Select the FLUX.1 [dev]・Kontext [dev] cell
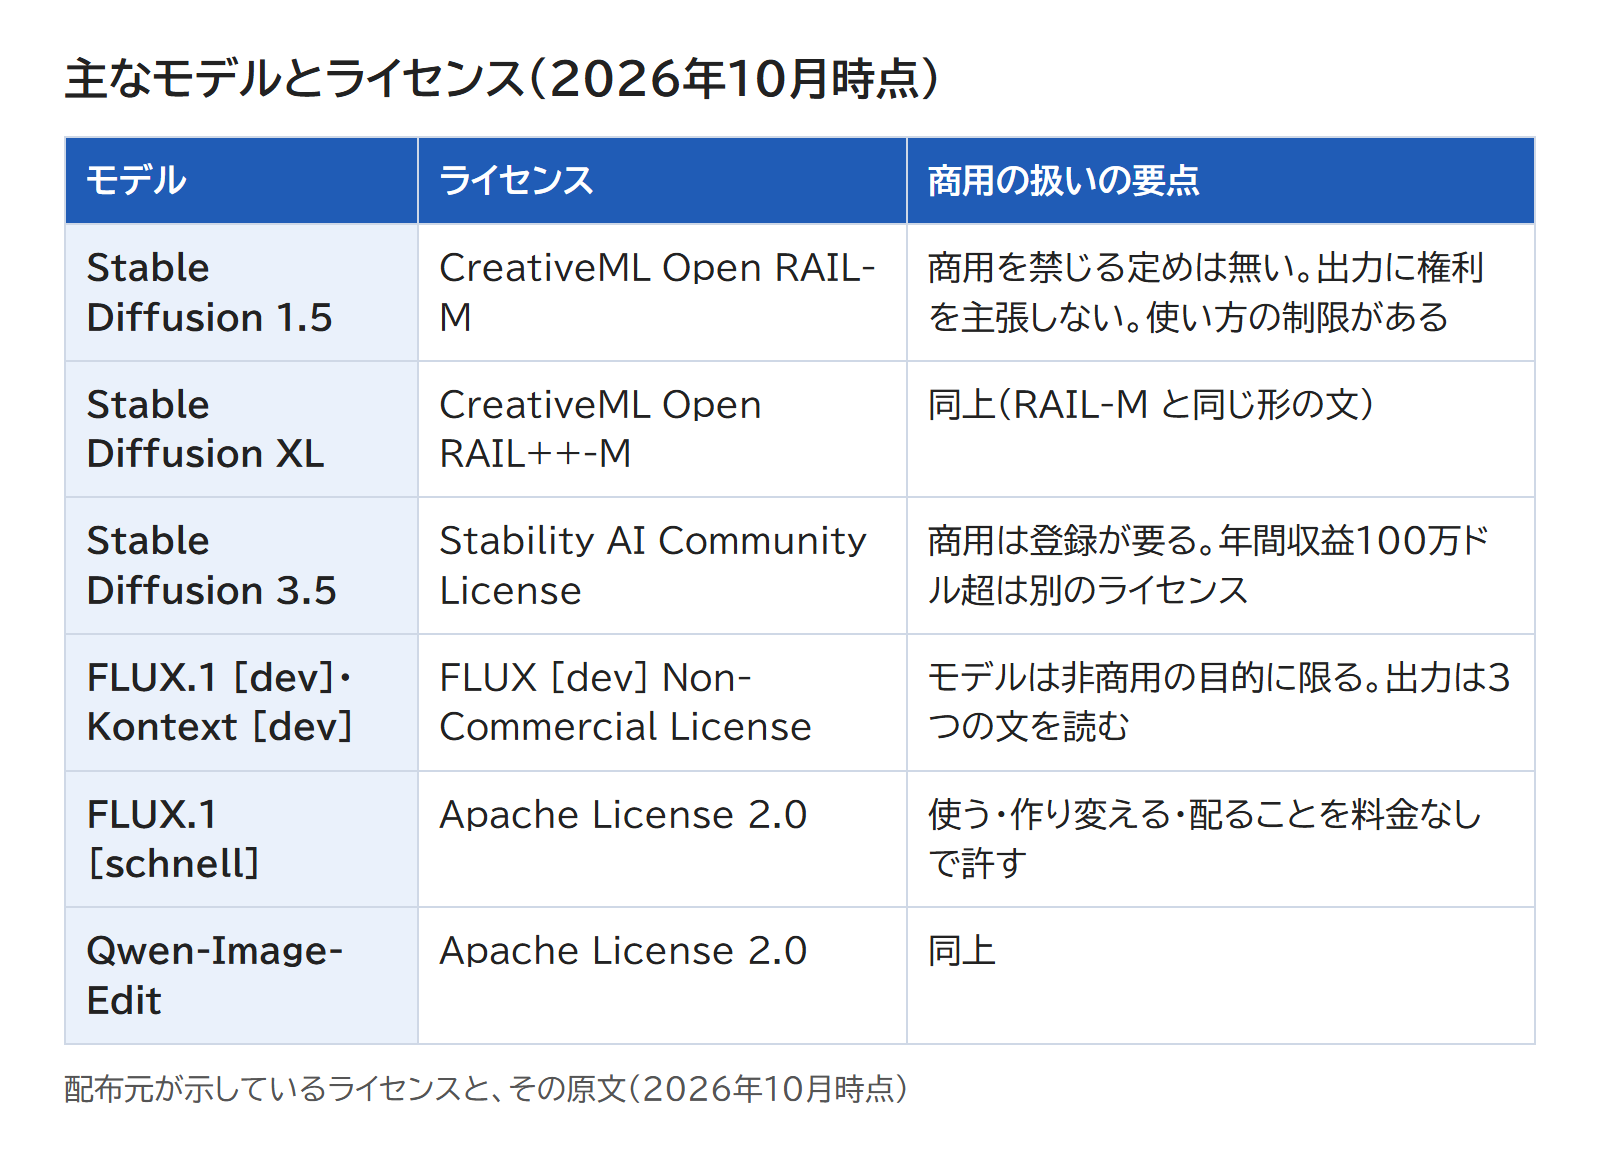The width and height of the screenshot is (1600, 1168). pos(241,702)
